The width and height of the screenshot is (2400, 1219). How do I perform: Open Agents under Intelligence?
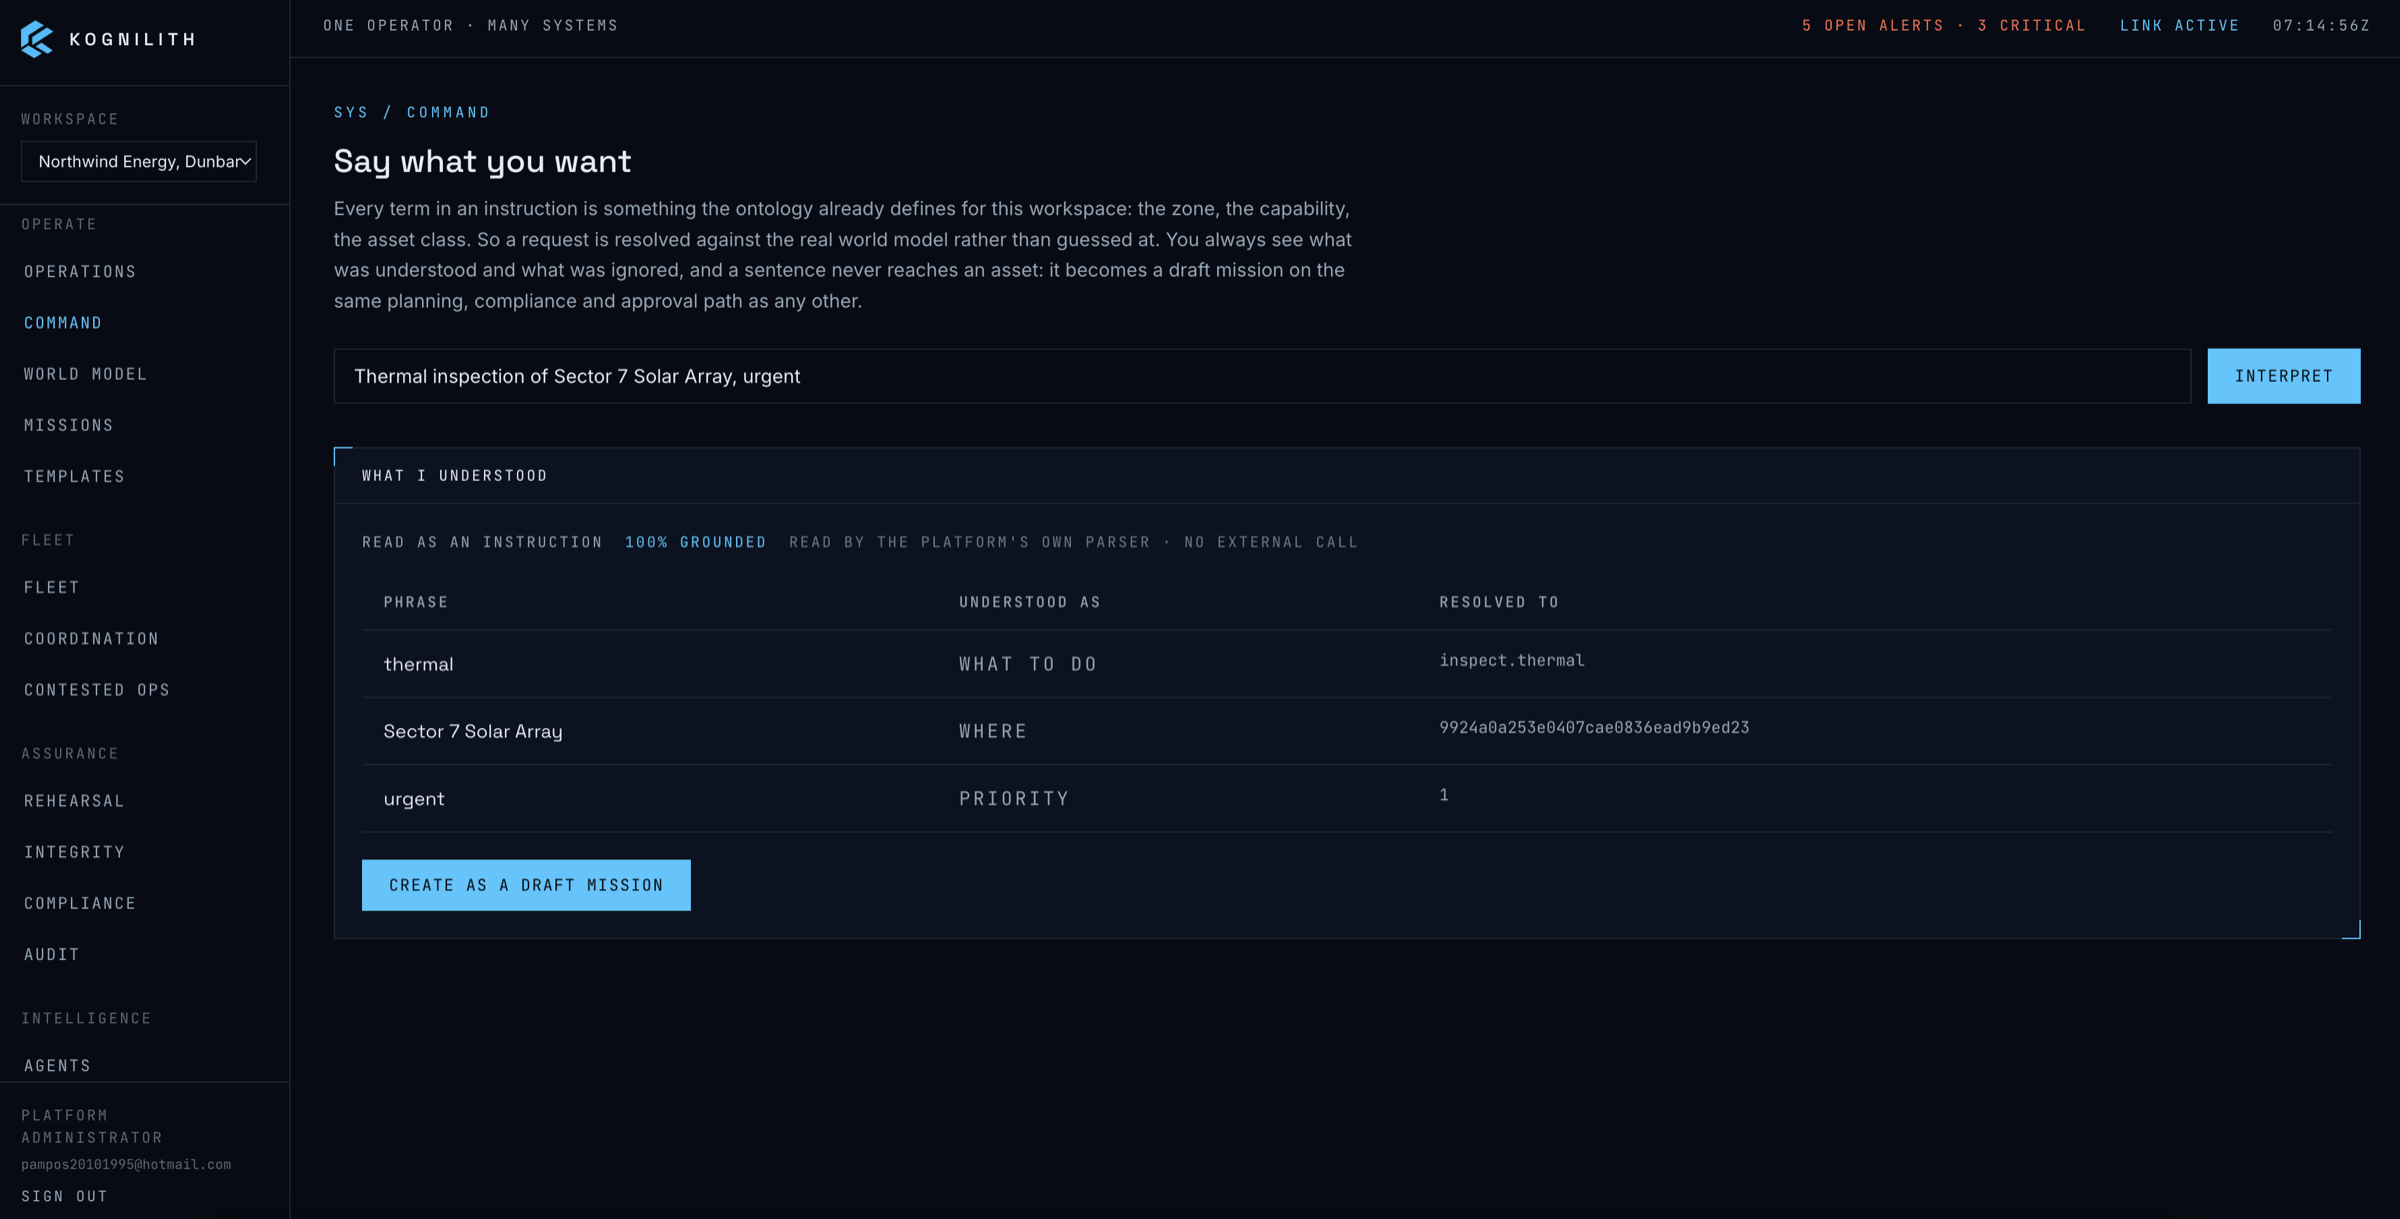click(58, 1064)
